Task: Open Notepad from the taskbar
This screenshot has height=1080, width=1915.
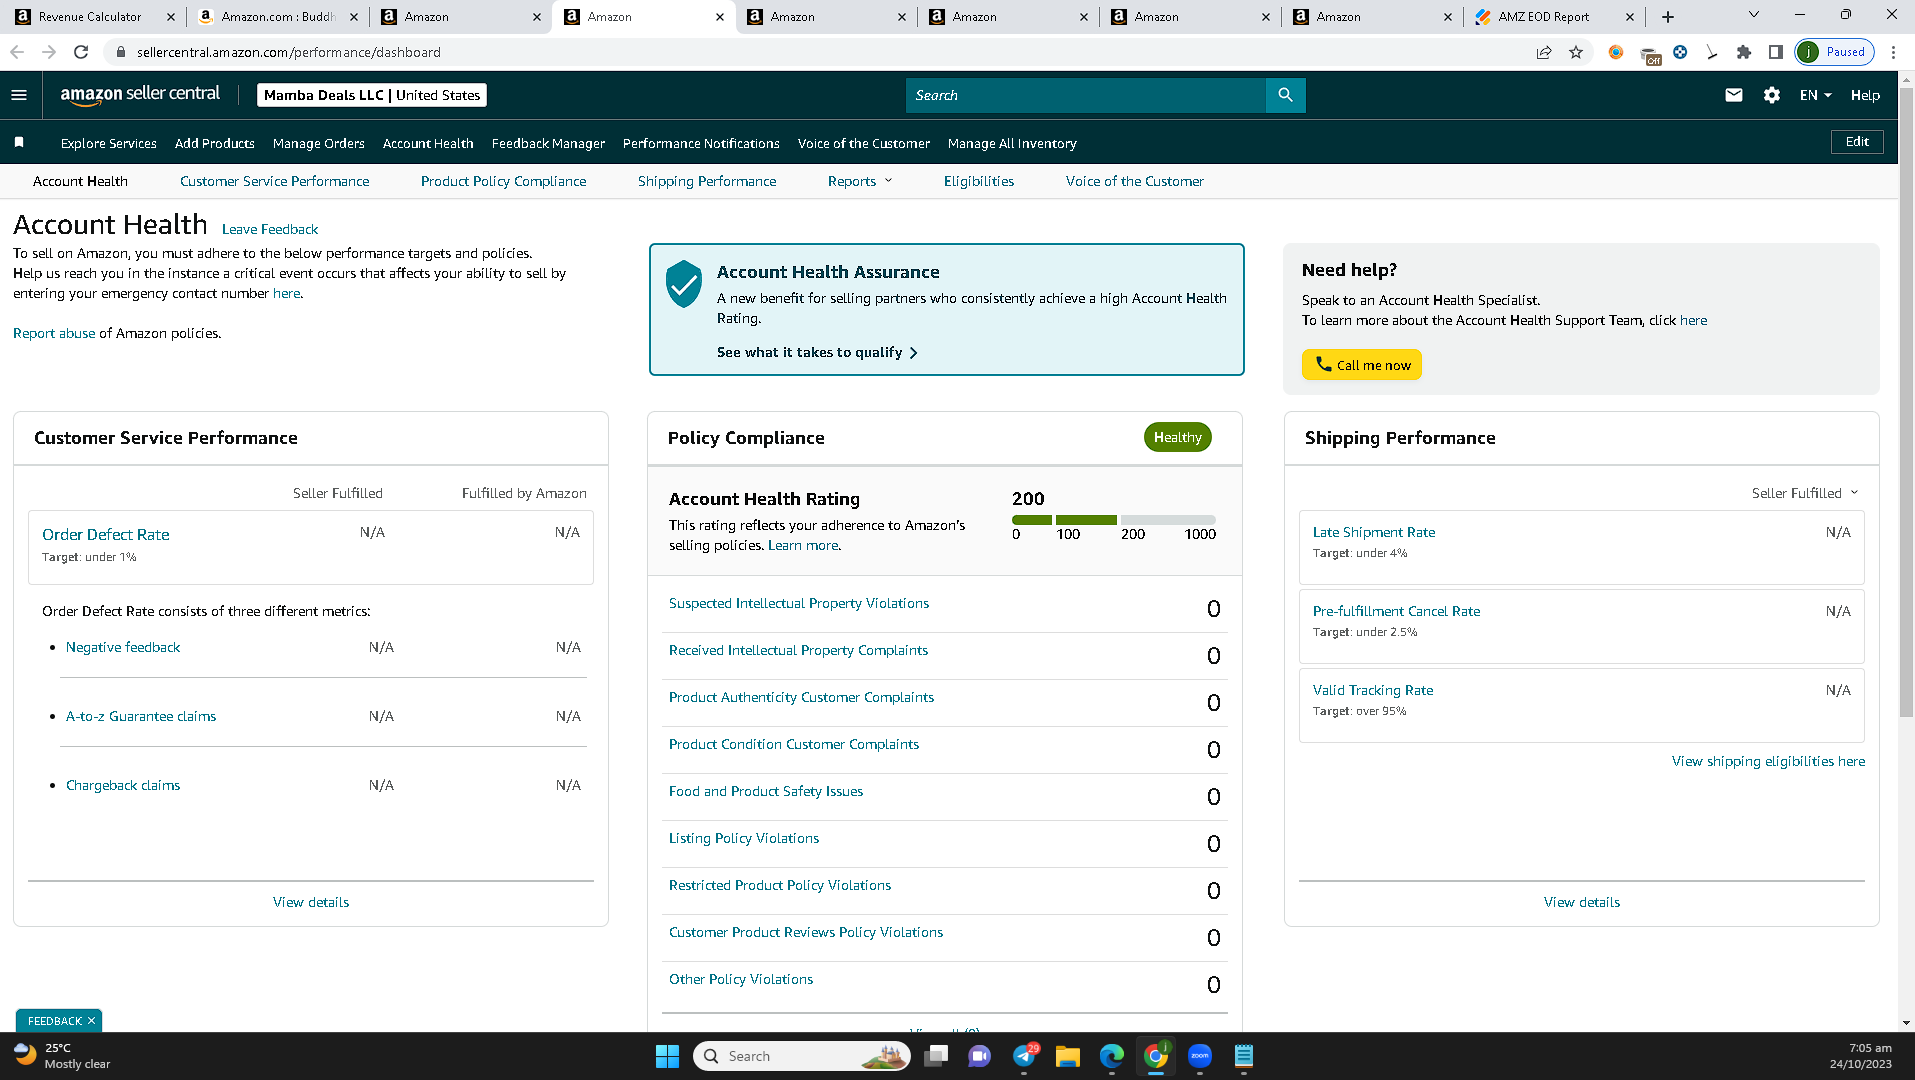Action: coord(1244,1056)
